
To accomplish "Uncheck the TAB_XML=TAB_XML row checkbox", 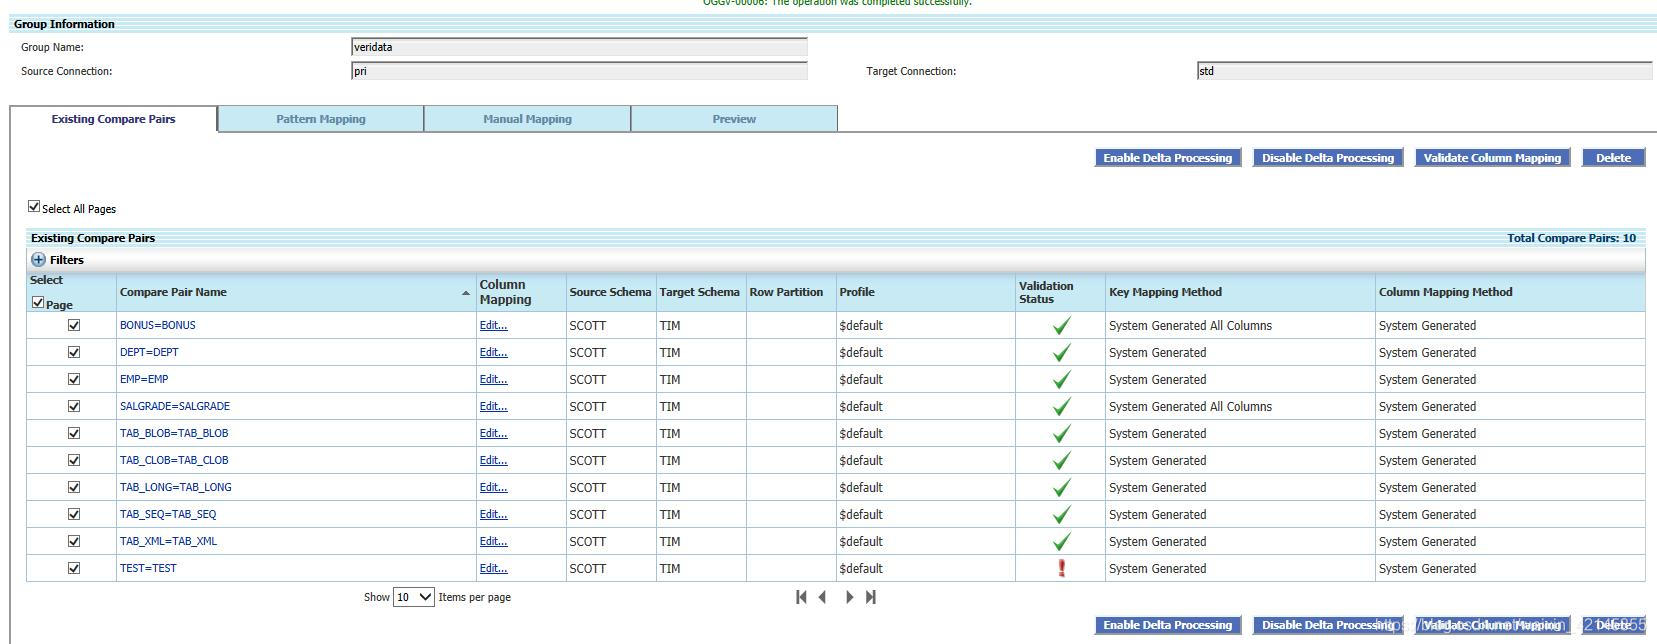I will click(74, 541).
